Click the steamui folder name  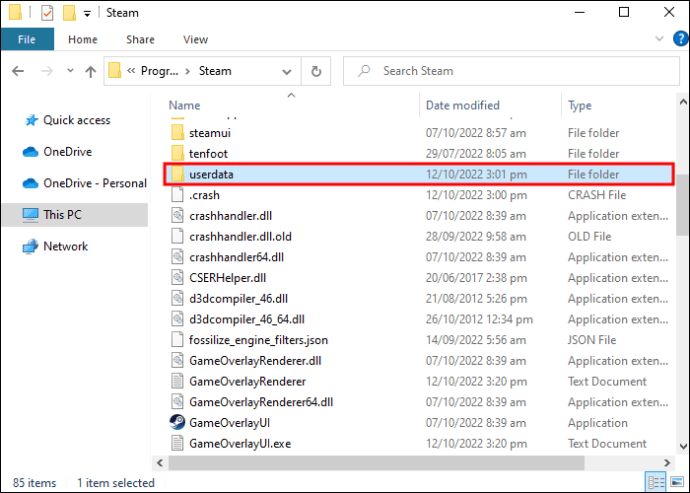(x=210, y=133)
